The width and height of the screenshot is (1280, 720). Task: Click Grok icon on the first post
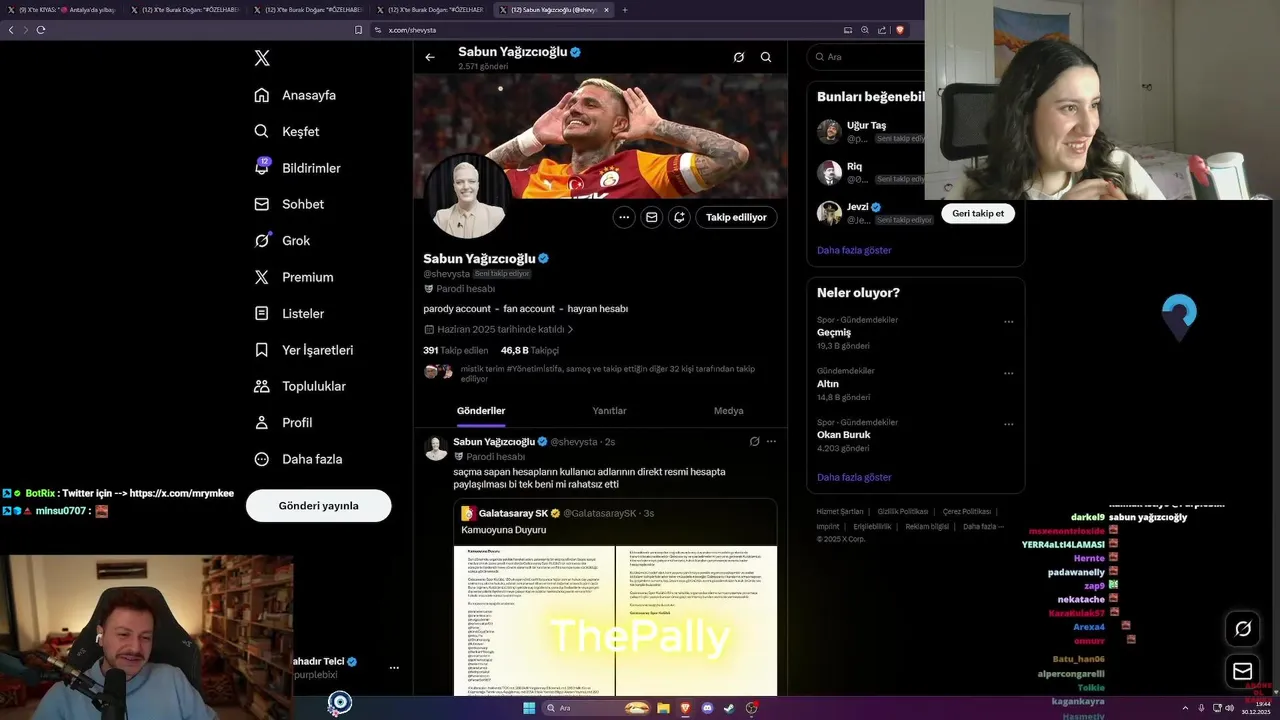coord(755,441)
